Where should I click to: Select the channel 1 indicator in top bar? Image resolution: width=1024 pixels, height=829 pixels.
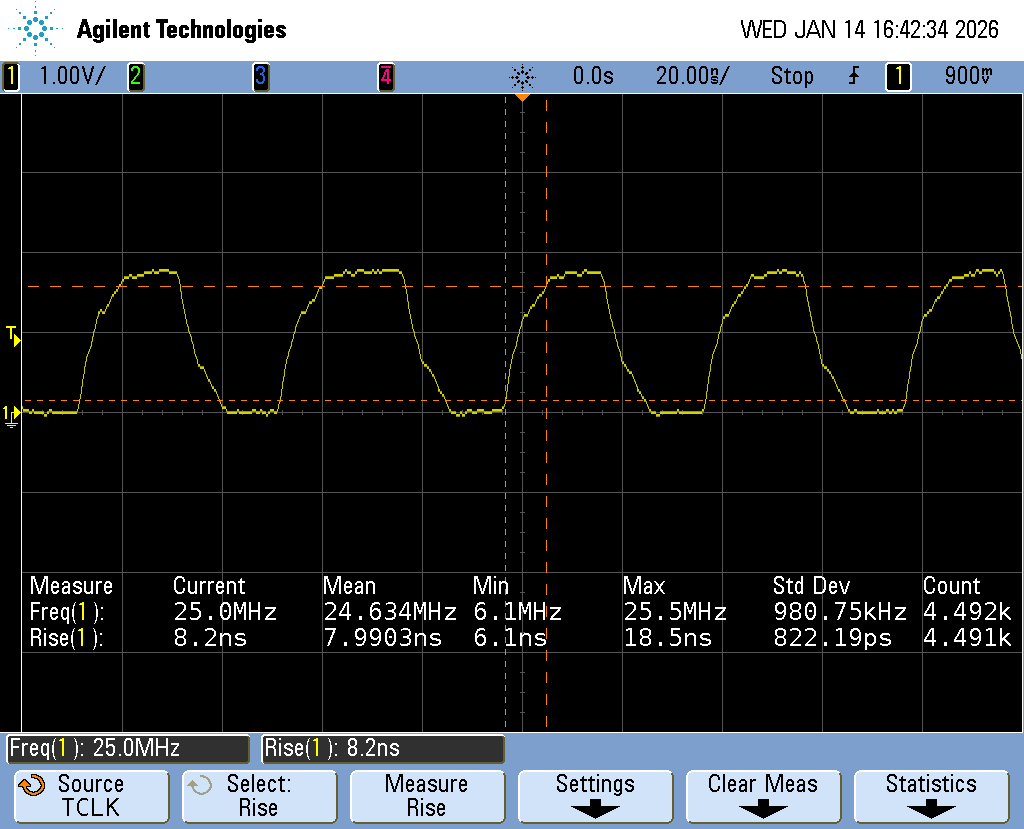(x=11, y=76)
